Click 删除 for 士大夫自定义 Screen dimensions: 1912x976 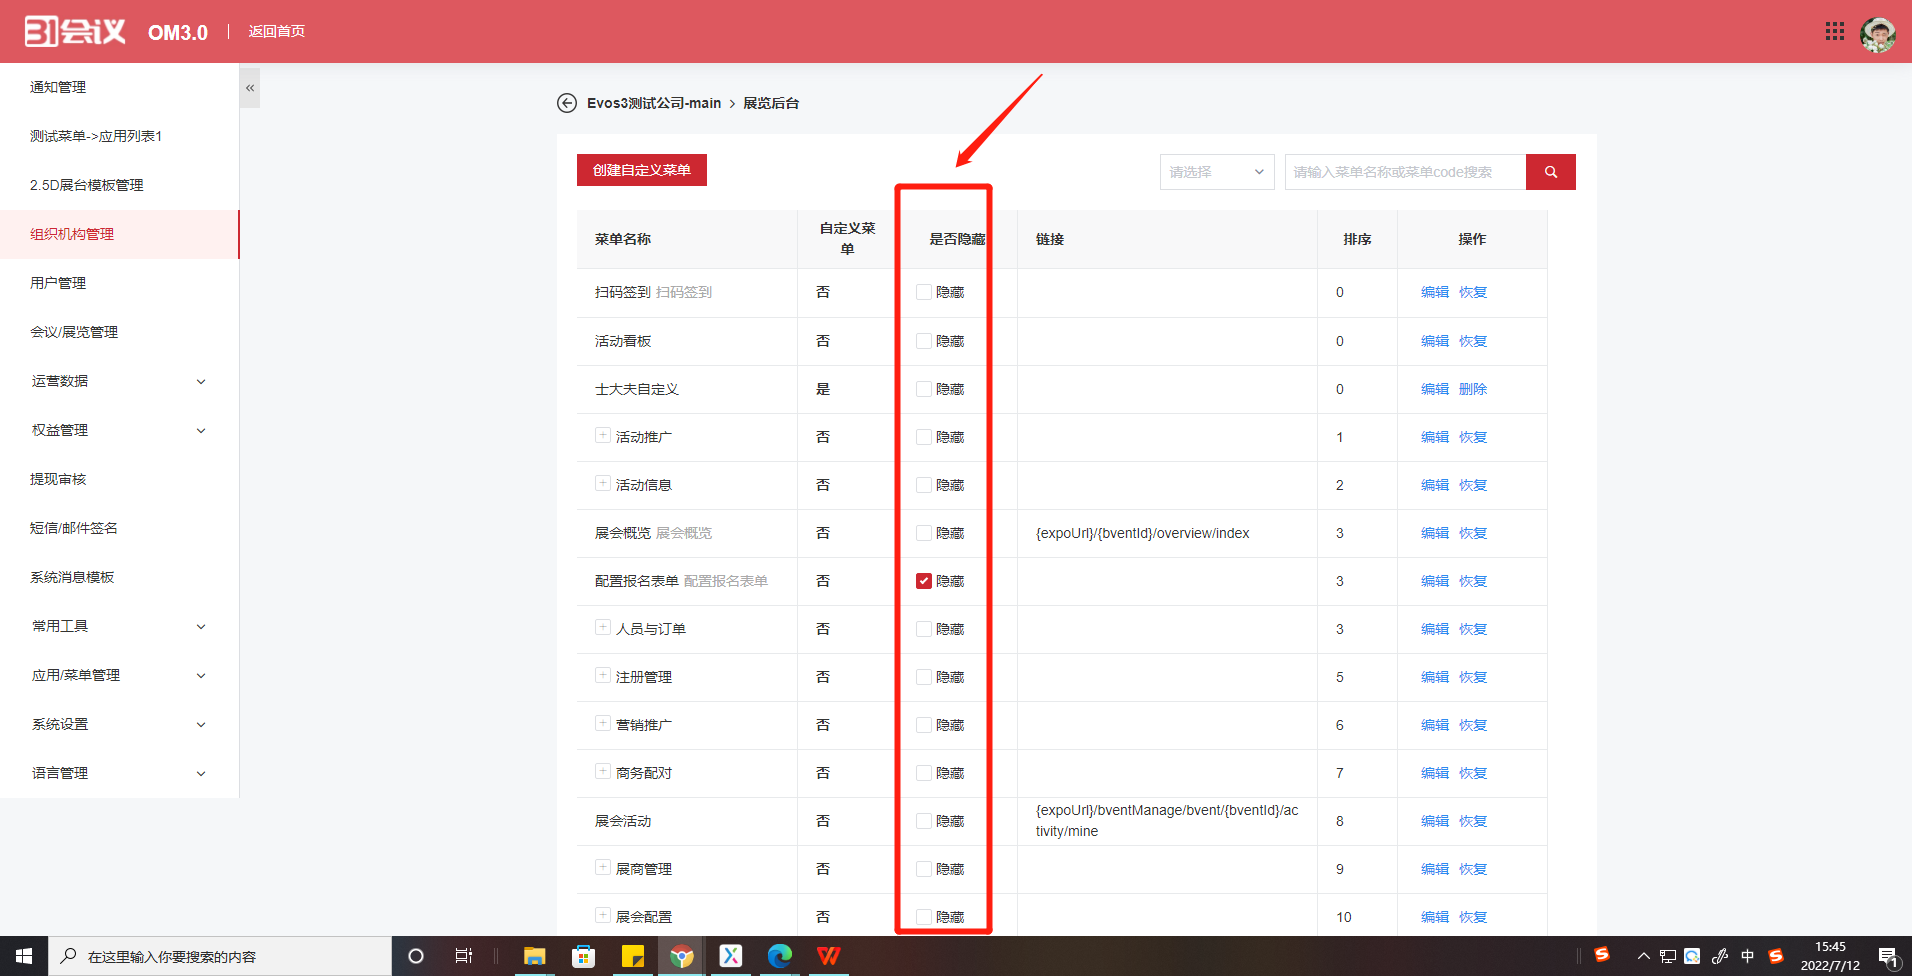pyautogui.click(x=1473, y=389)
